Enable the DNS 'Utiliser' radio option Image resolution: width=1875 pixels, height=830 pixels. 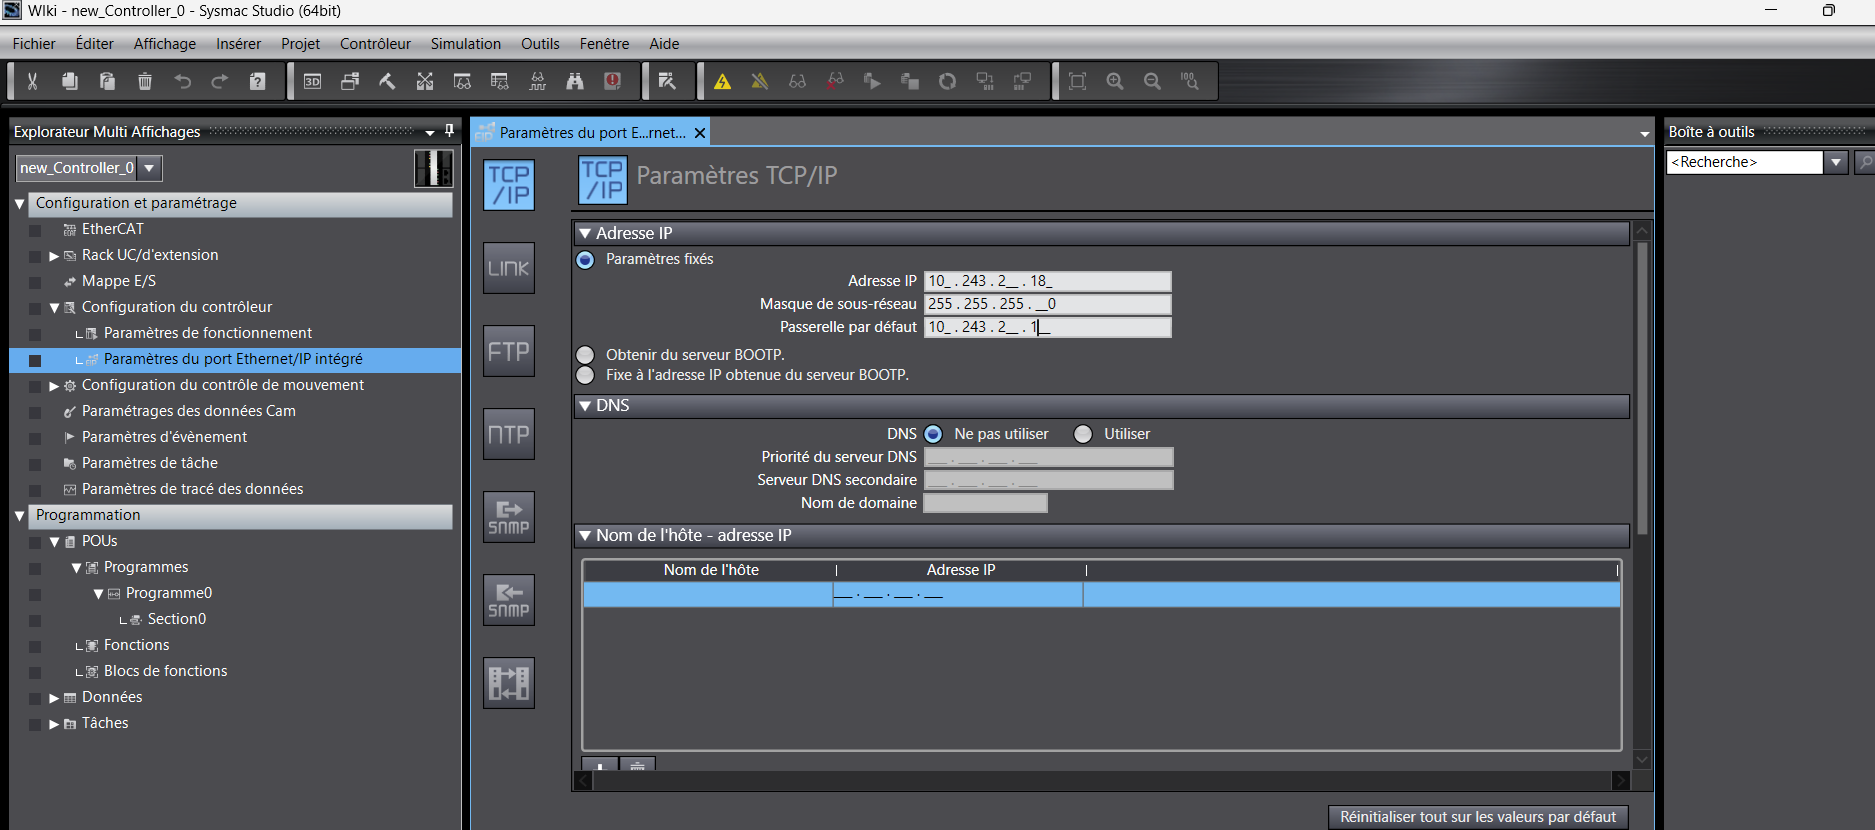pos(1083,434)
